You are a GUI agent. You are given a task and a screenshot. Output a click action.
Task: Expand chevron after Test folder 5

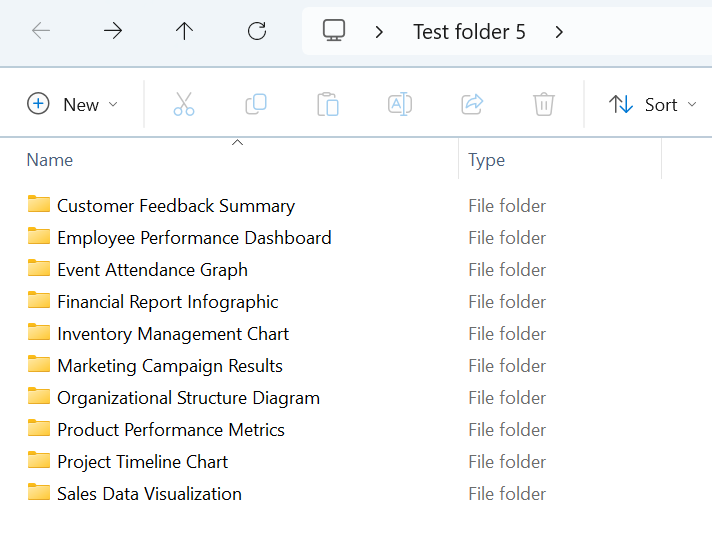pyautogui.click(x=559, y=32)
